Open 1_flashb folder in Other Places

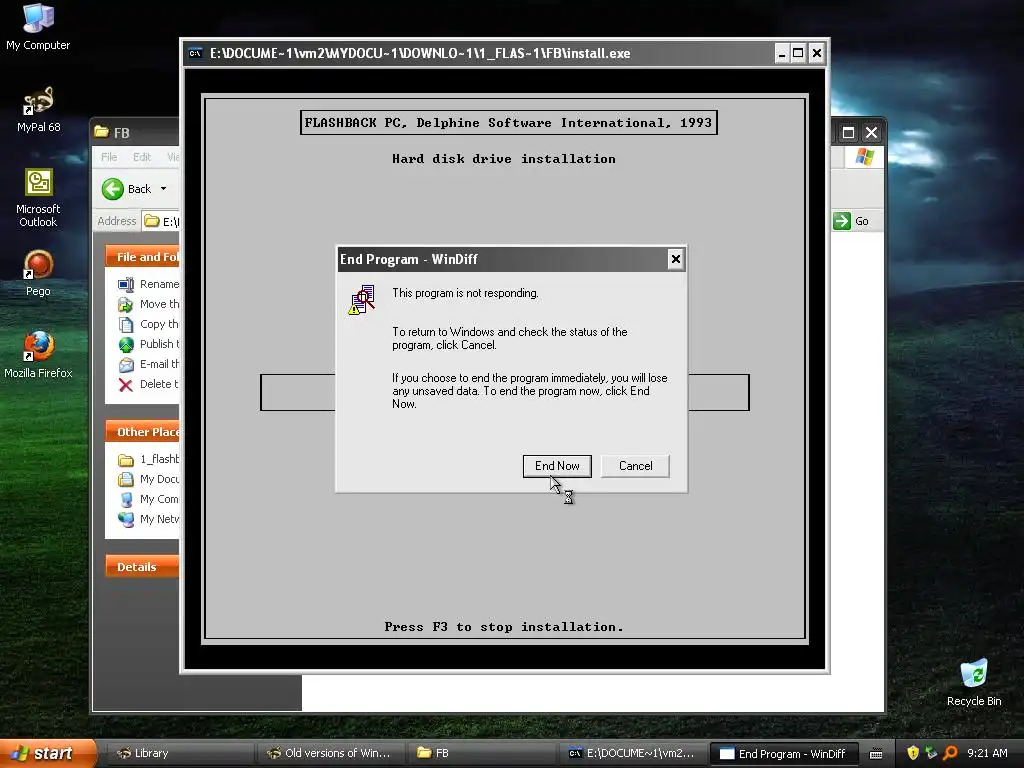pyautogui.click(x=149, y=459)
